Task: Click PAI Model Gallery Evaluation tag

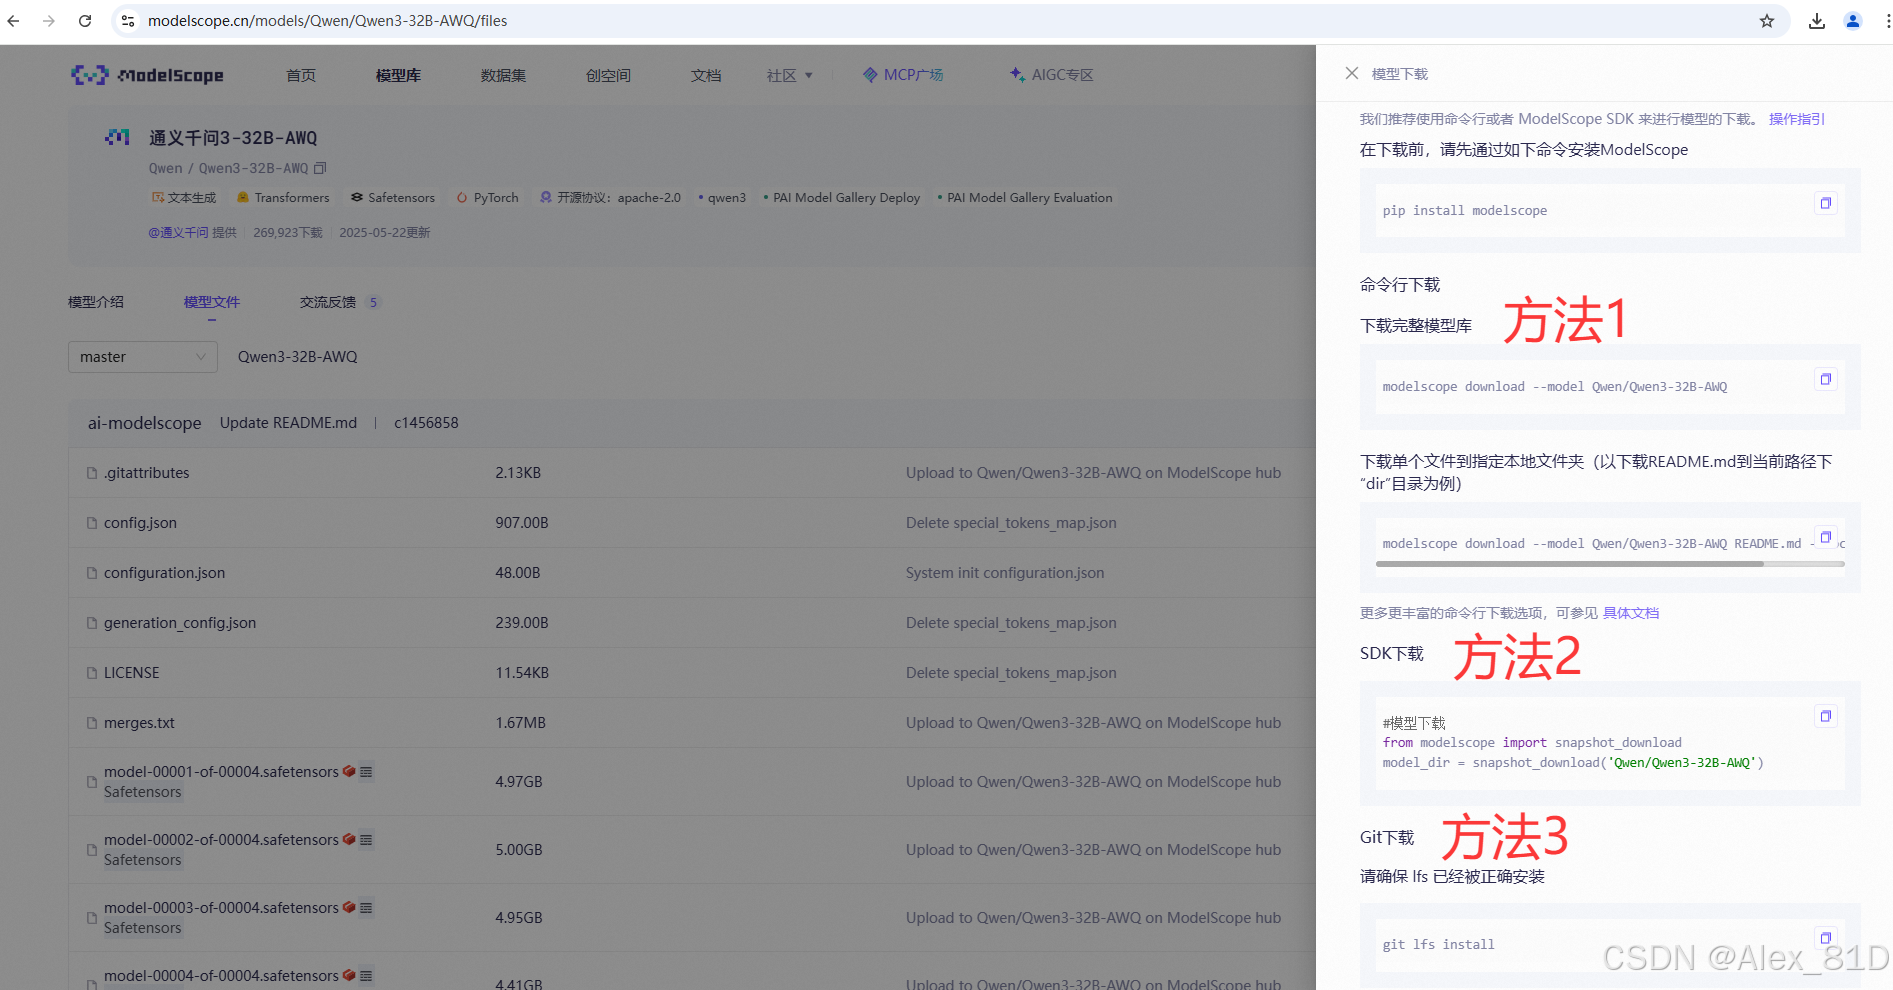Action: click(1025, 198)
